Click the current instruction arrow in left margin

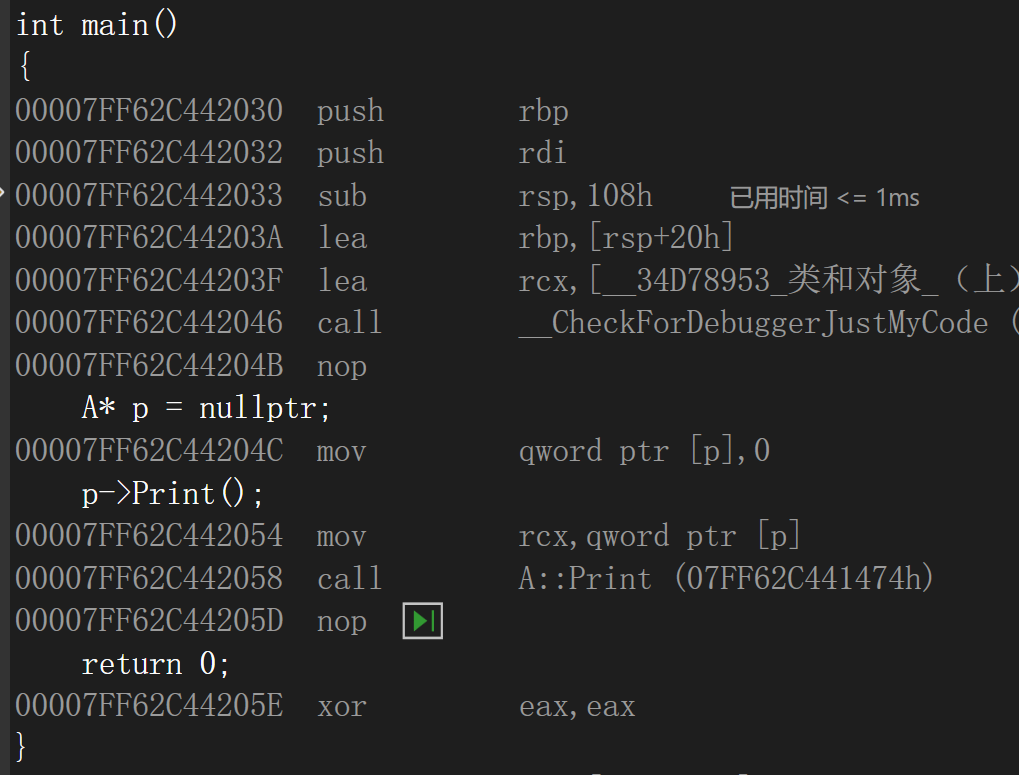(x=3, y=192)
